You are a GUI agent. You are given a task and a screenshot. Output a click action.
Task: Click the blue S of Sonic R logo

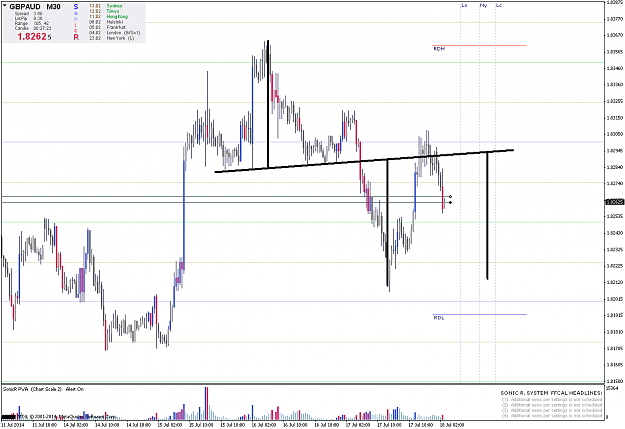pyautogui.click(x=76, y=7)
